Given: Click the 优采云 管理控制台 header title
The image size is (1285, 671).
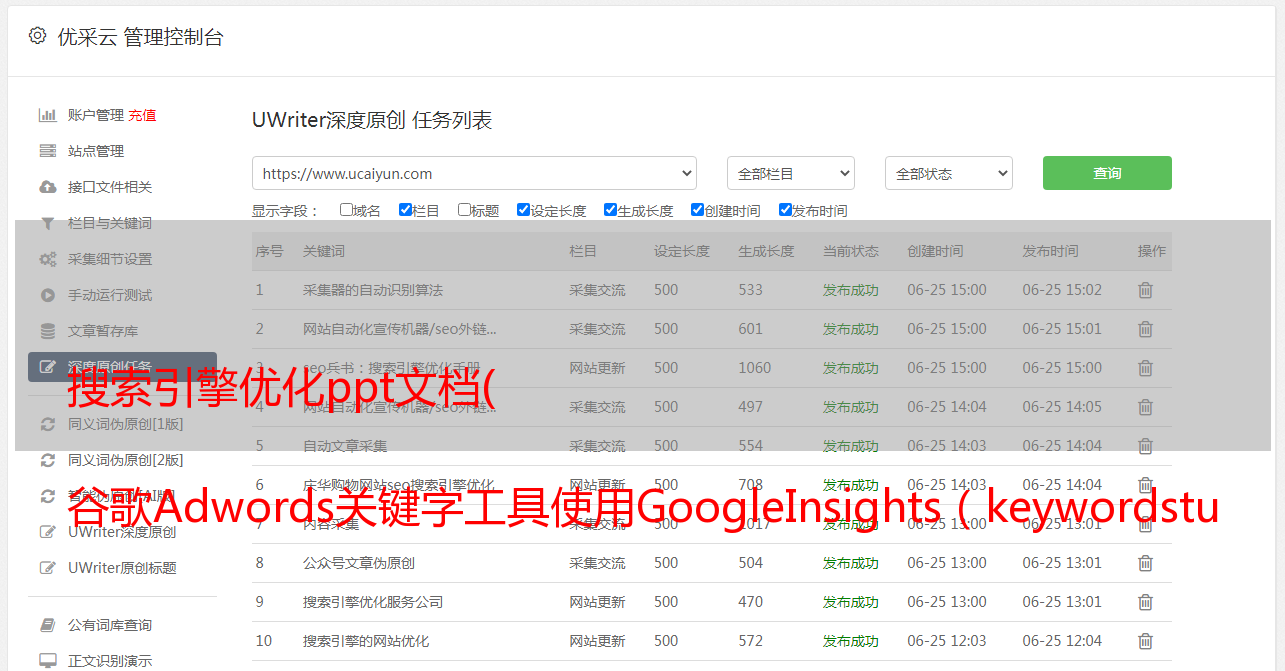Looking at the screenshot, I should tap(140, 37).
